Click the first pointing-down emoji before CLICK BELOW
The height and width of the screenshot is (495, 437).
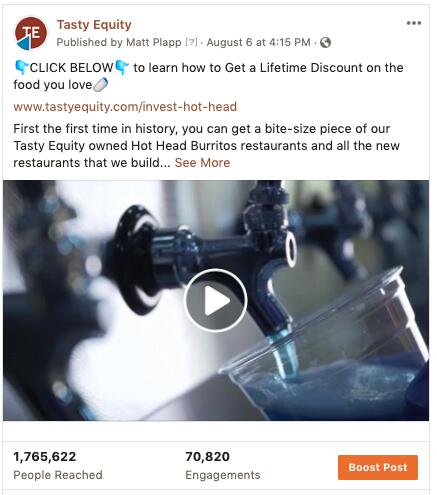tap(21, 68)
